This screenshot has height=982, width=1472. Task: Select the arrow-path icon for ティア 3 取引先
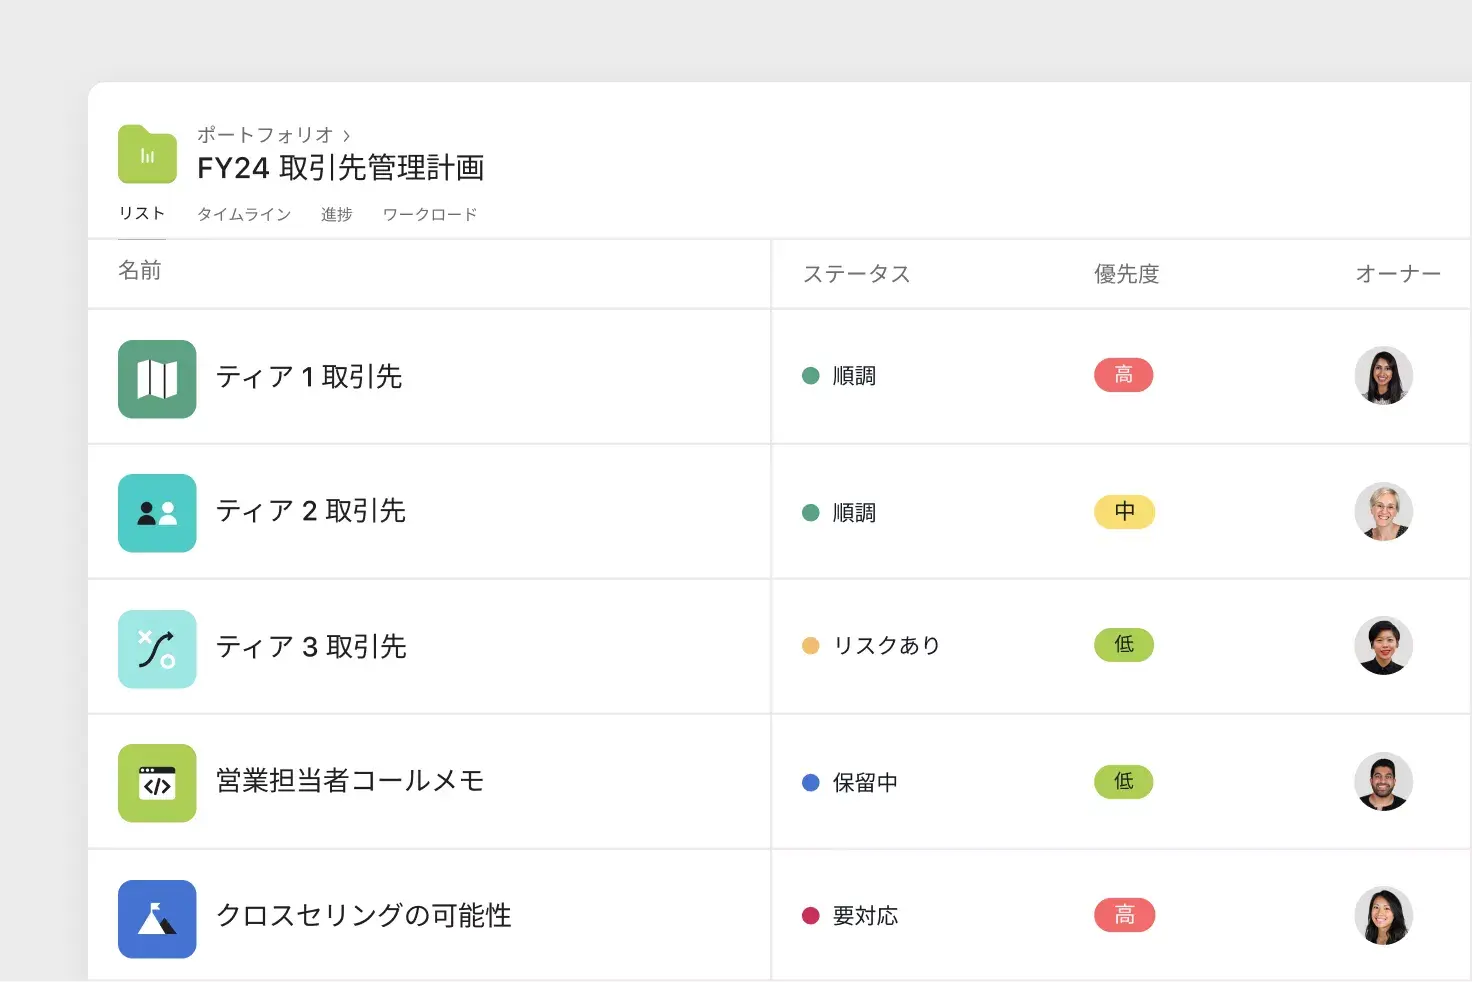click(157, 648)
